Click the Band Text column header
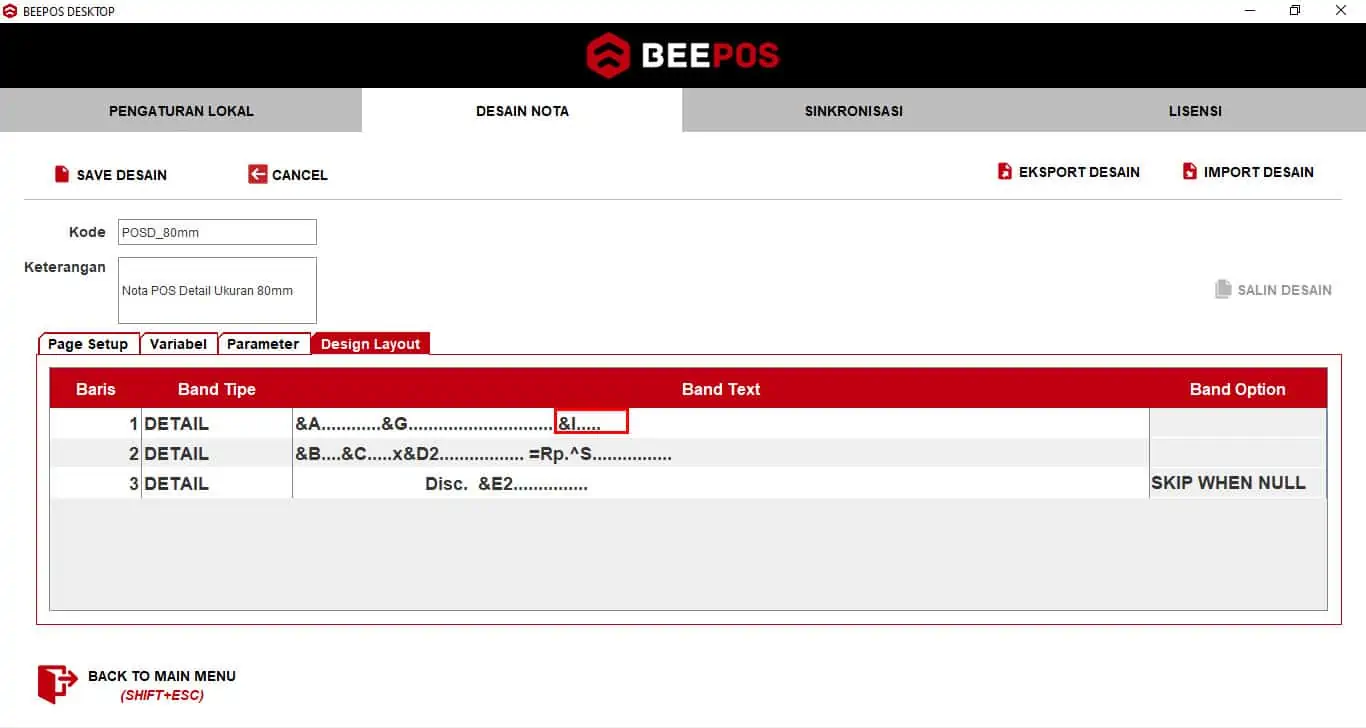 tap(721, 389)
